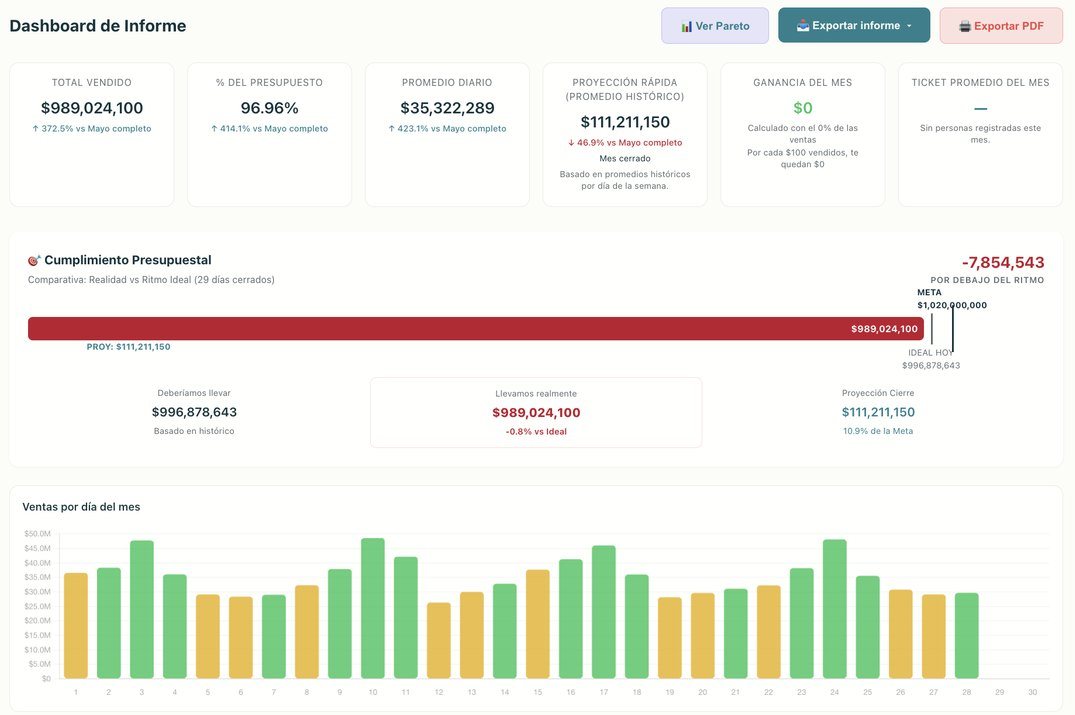Click the 414.1% vs Mayo completo indicator

point(269,128)
